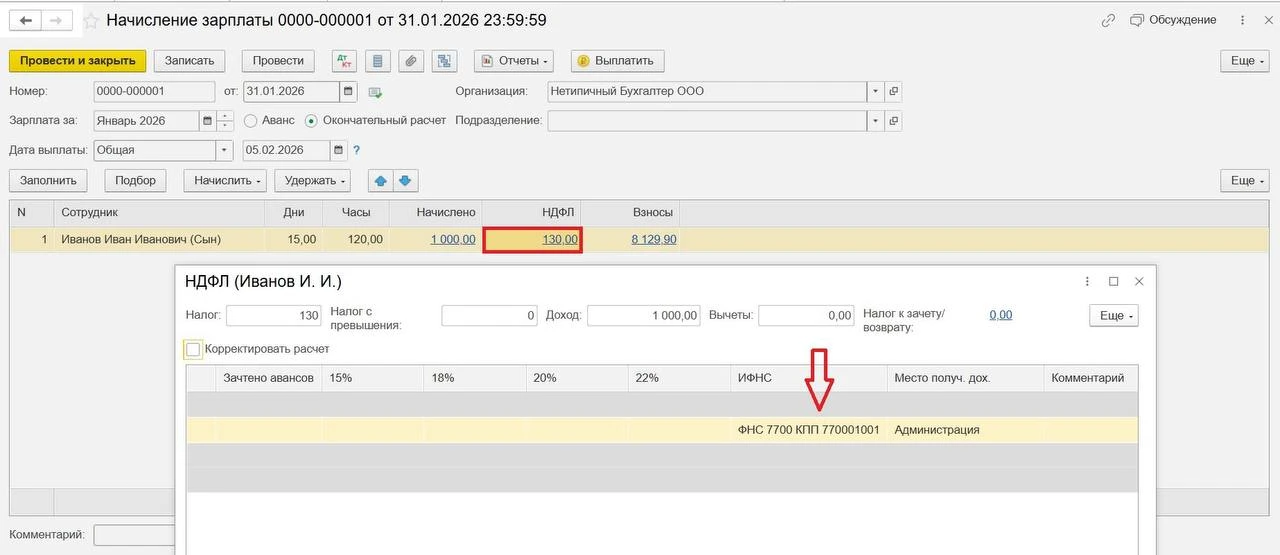Click the Выплатить button

click(618, 61)
